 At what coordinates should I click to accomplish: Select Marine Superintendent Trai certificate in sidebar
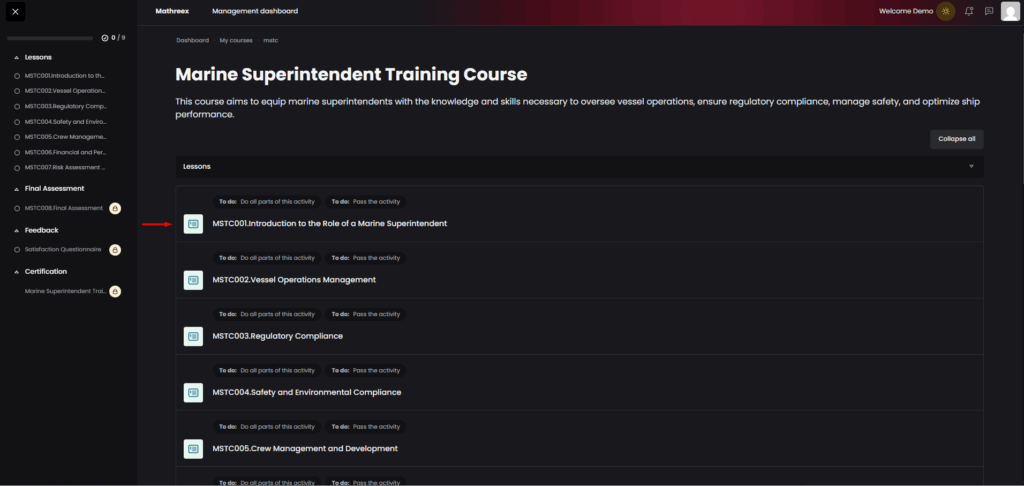[65, 291]
